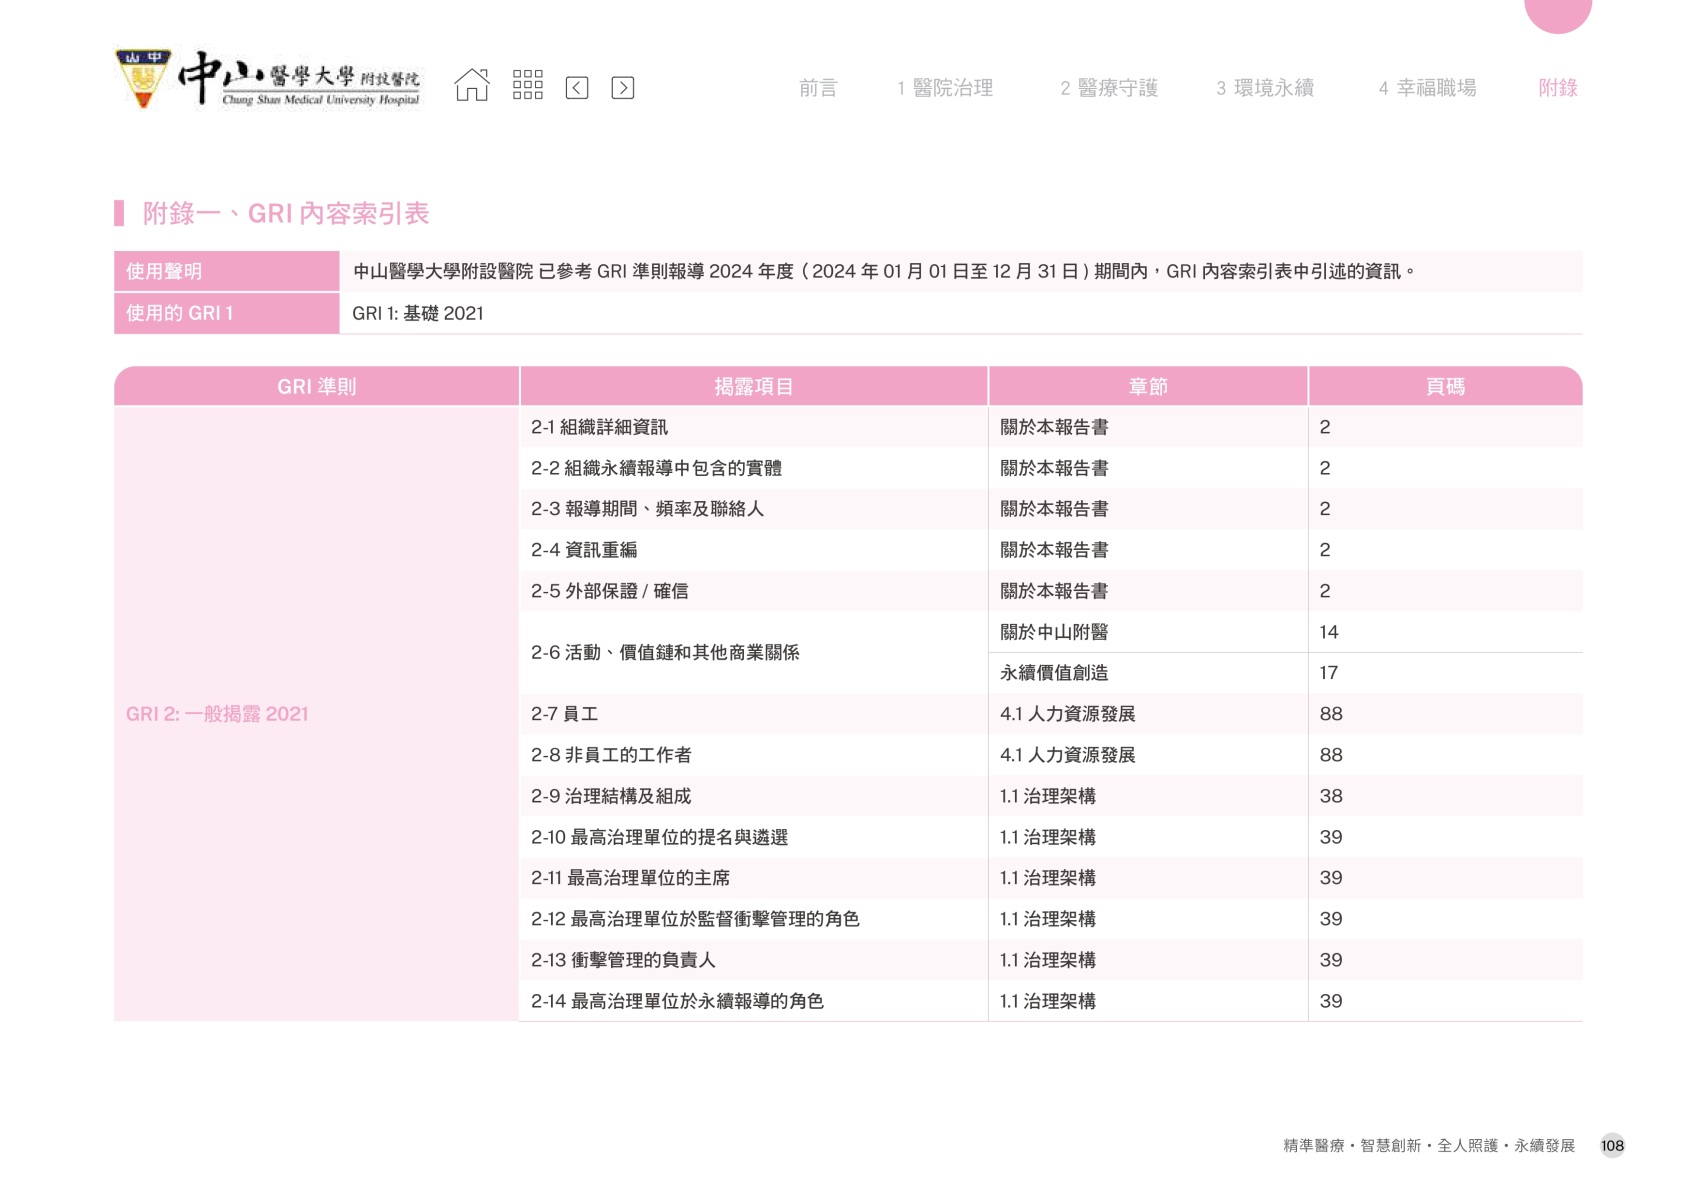Image resolution: width=1697 pixels, height=1200 pixels.
Task: Click the GRI 準則 column header
Action: pos(316,387)
